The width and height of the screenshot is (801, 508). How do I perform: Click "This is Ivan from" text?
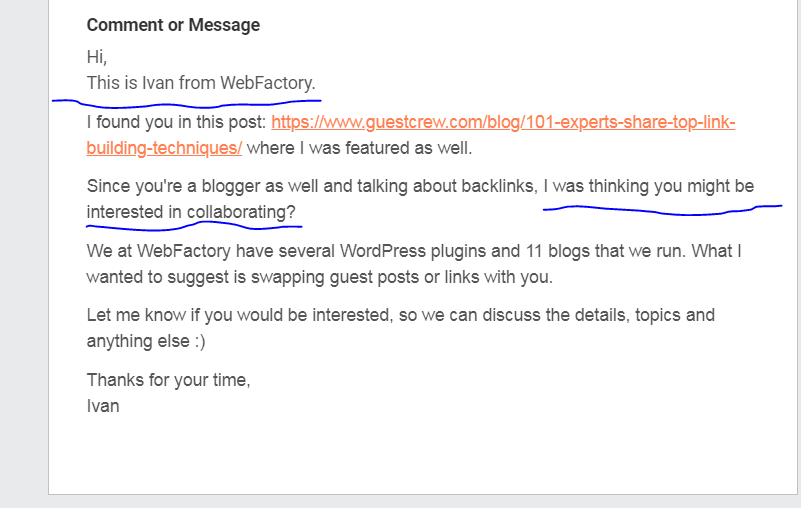[151, 83]
